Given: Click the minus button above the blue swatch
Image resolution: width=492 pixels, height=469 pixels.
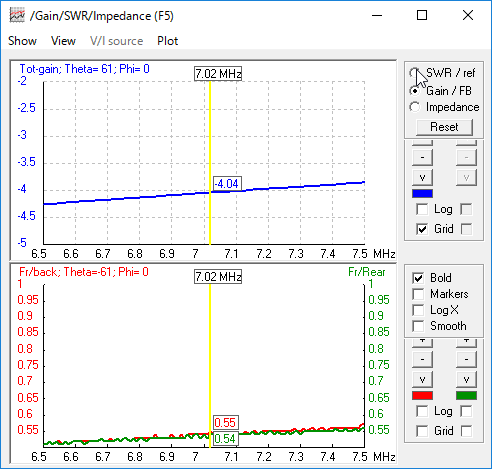Looking at the screenshot, I should tap(422, 157).
